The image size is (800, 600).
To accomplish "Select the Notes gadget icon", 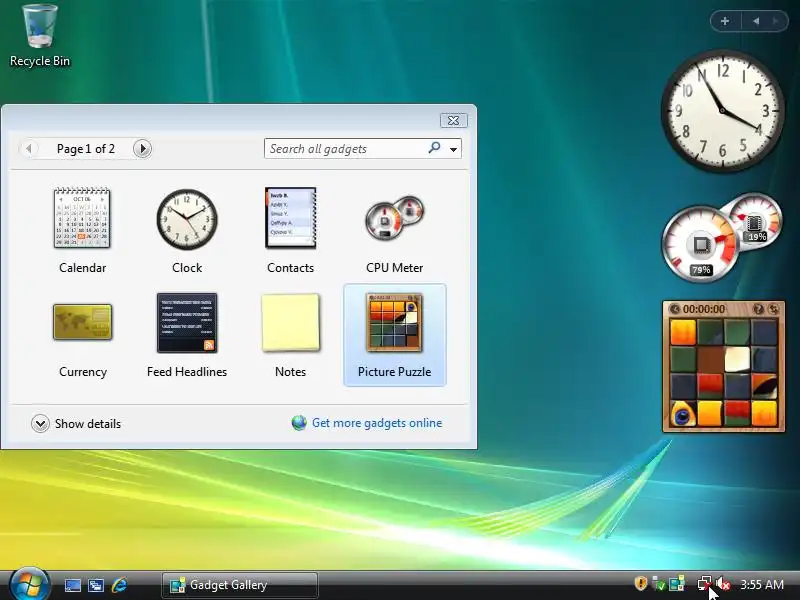I will point(290,322).
